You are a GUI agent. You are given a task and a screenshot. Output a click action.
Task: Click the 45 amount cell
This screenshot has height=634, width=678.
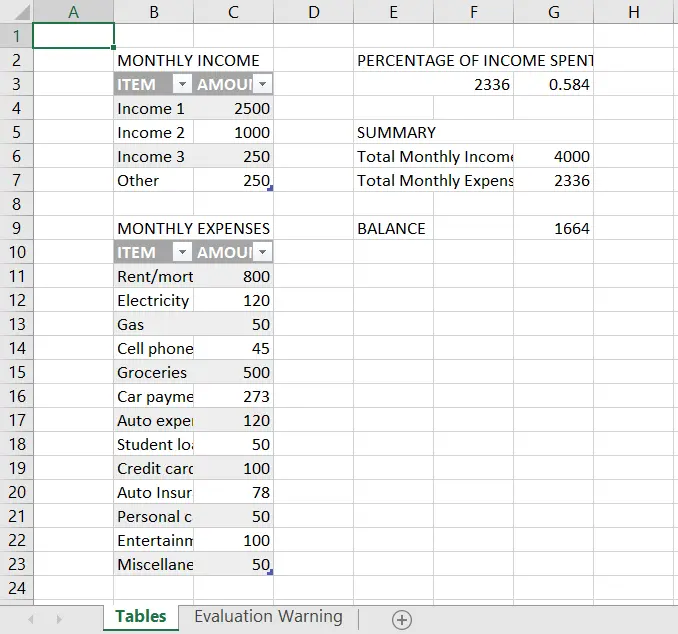233,348
